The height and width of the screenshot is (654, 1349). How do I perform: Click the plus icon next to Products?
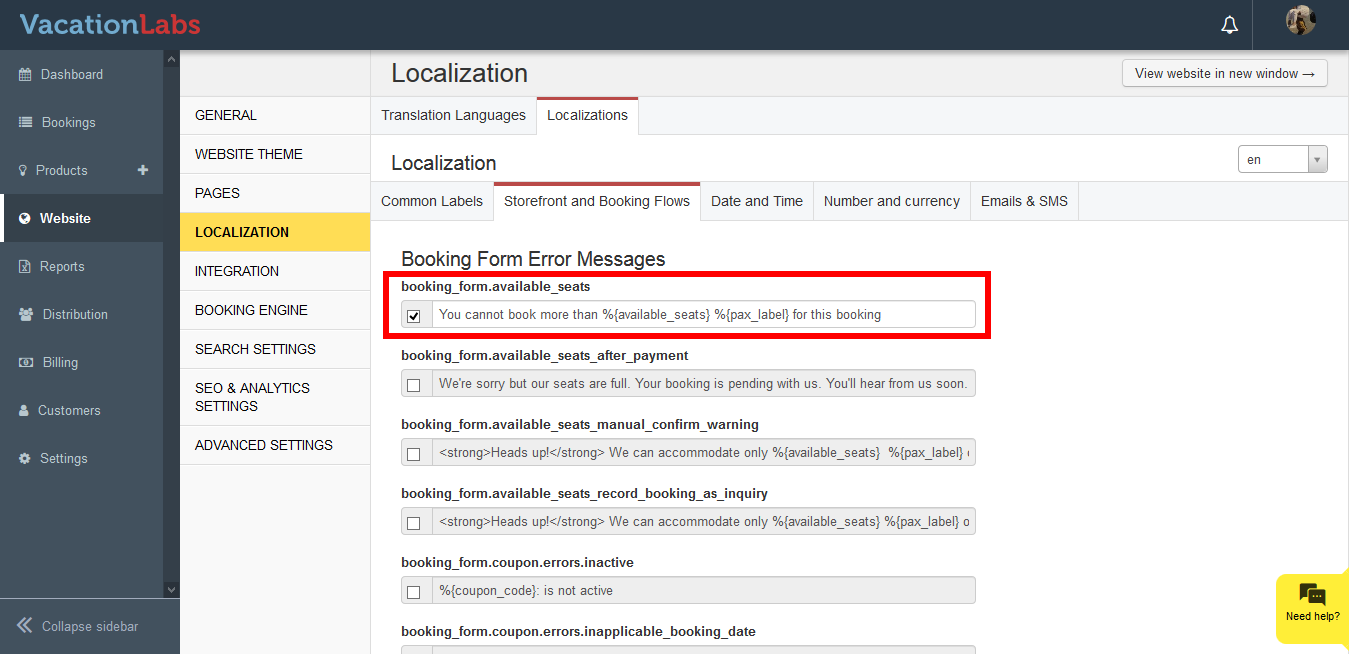pyautogui.click(x=143, y=170)
